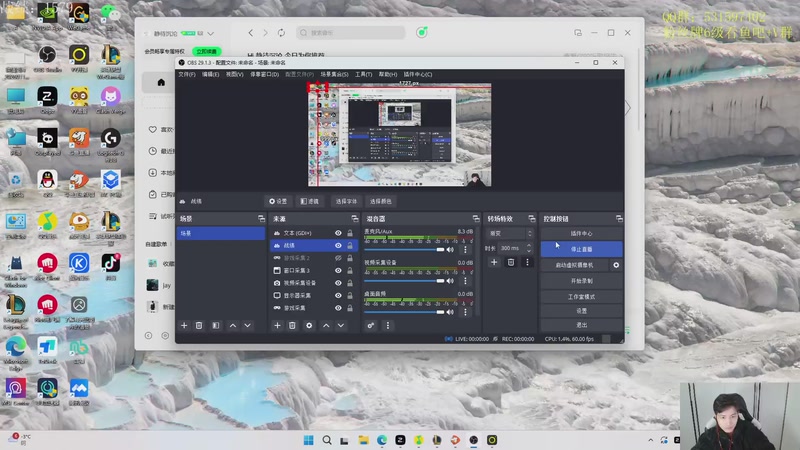Click the 桌面音频 volume slider
800x450 pixels.
(x=404, y=312)
